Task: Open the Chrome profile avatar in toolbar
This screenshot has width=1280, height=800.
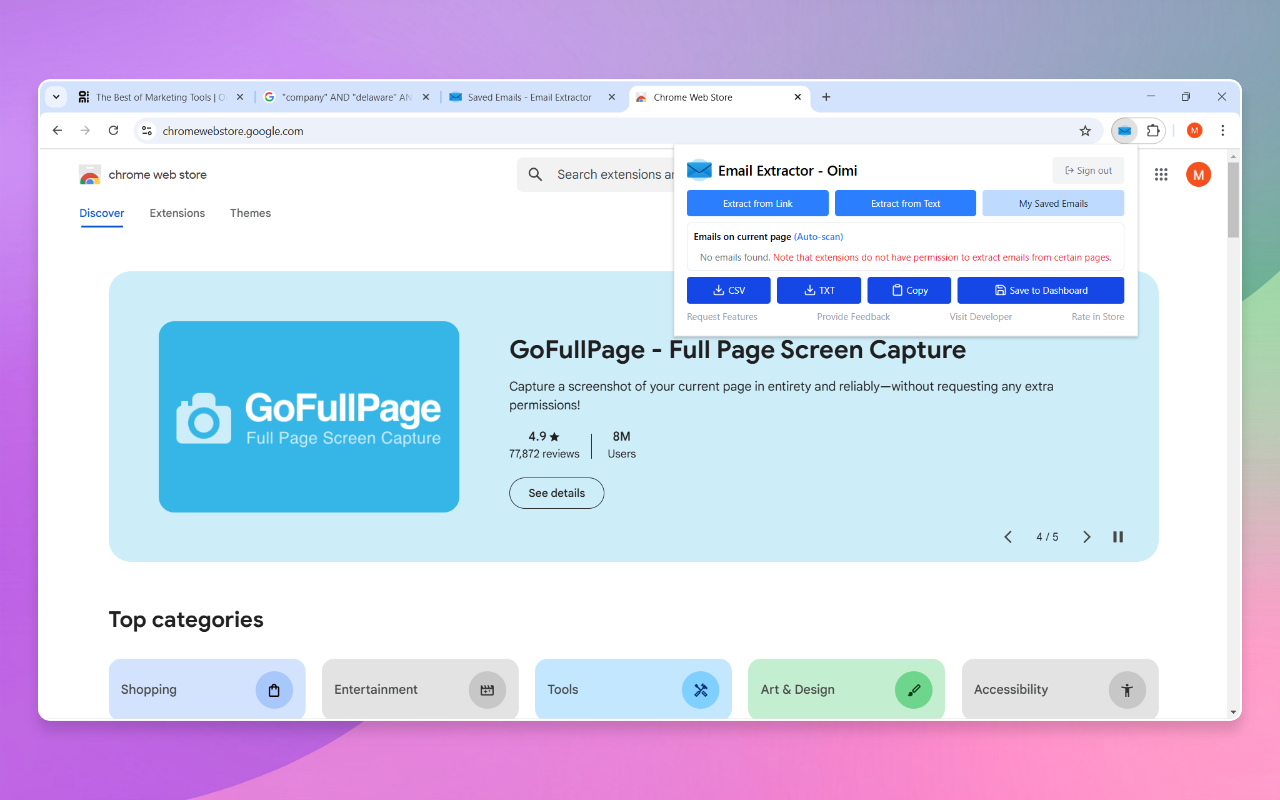Action: pos(1194,131)
